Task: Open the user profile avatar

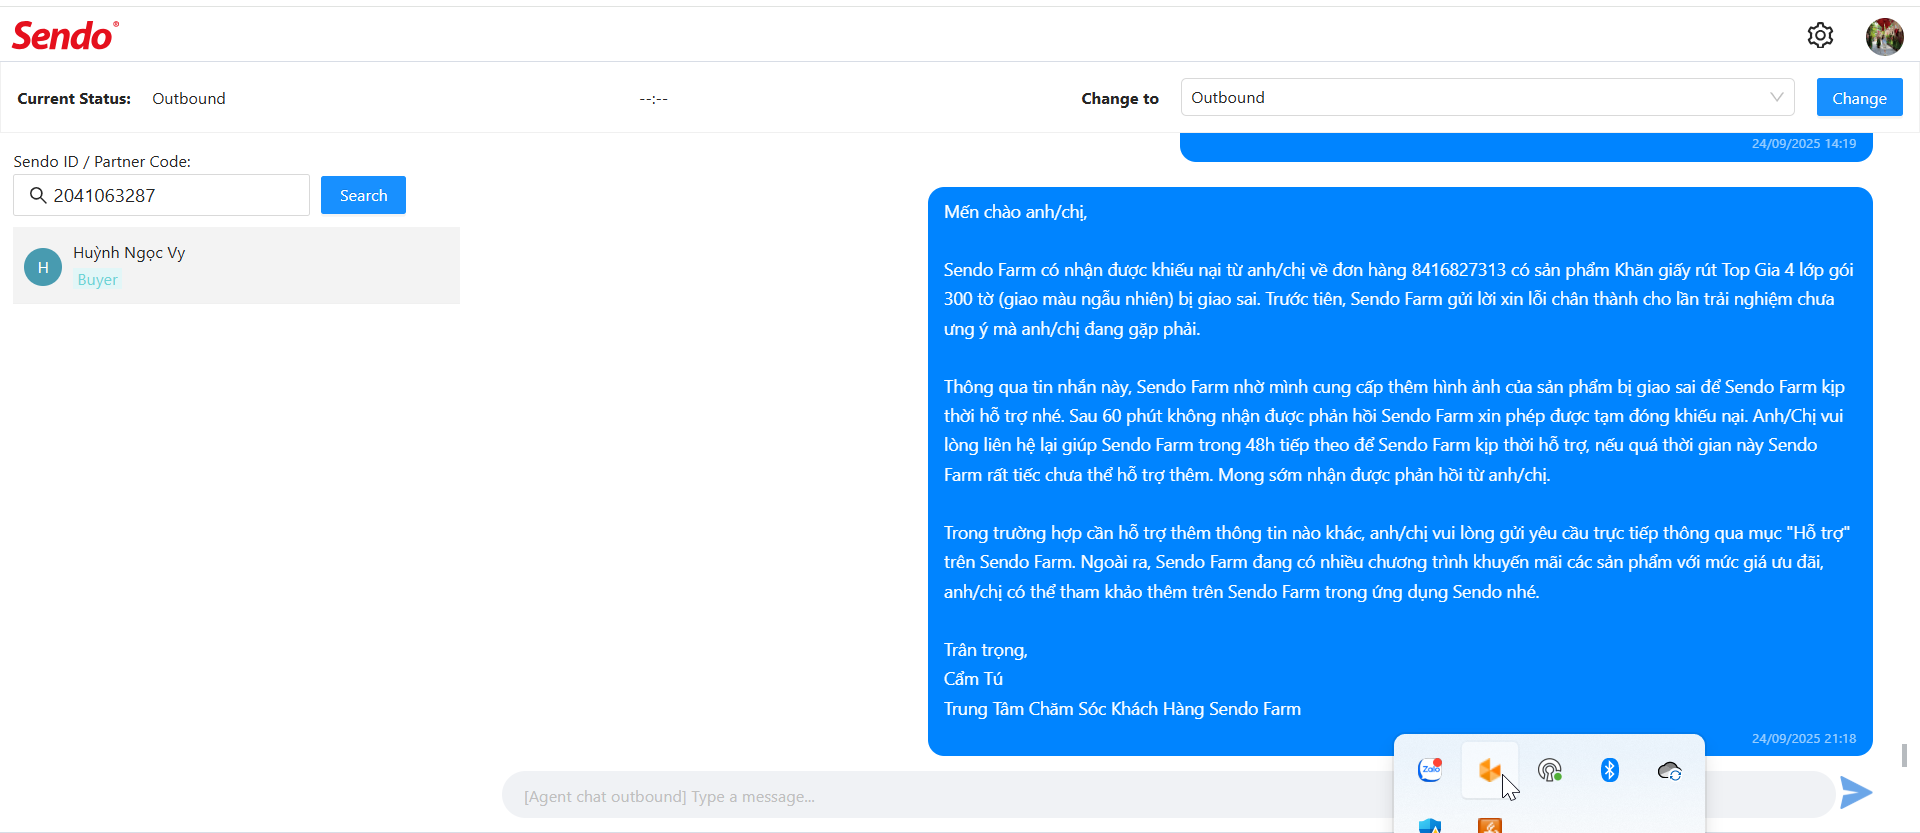Action: tap(1884, 36)
